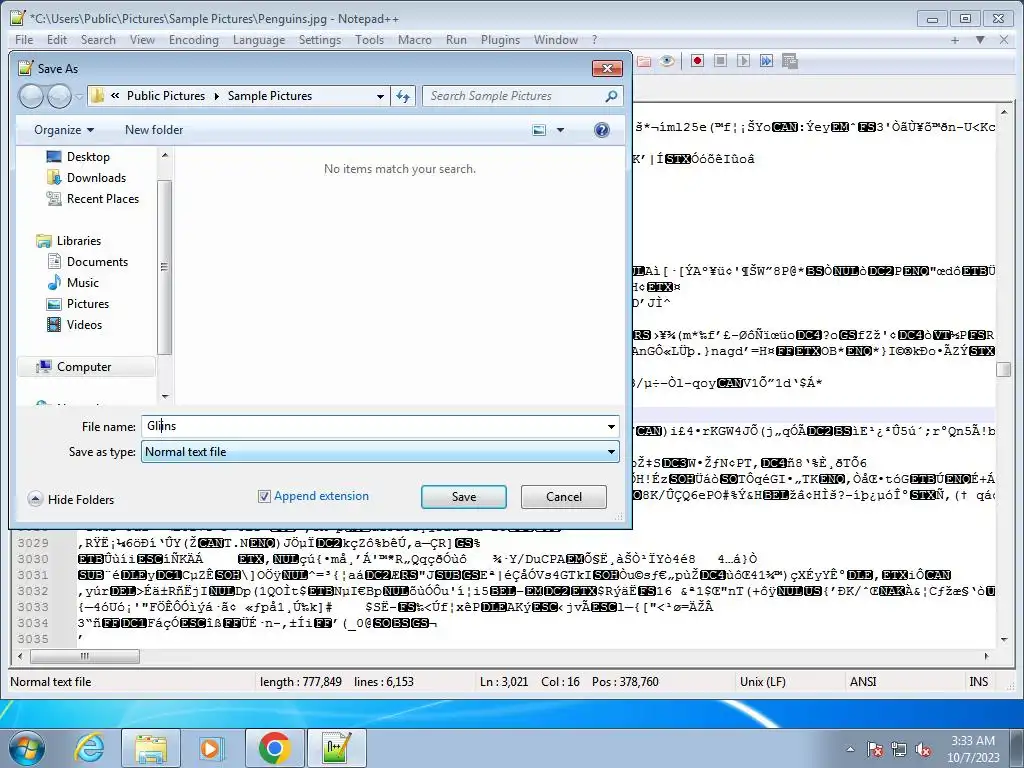
Task: Click the Sample Pictures breadcrumb
Action: click(x=270, y=96)
